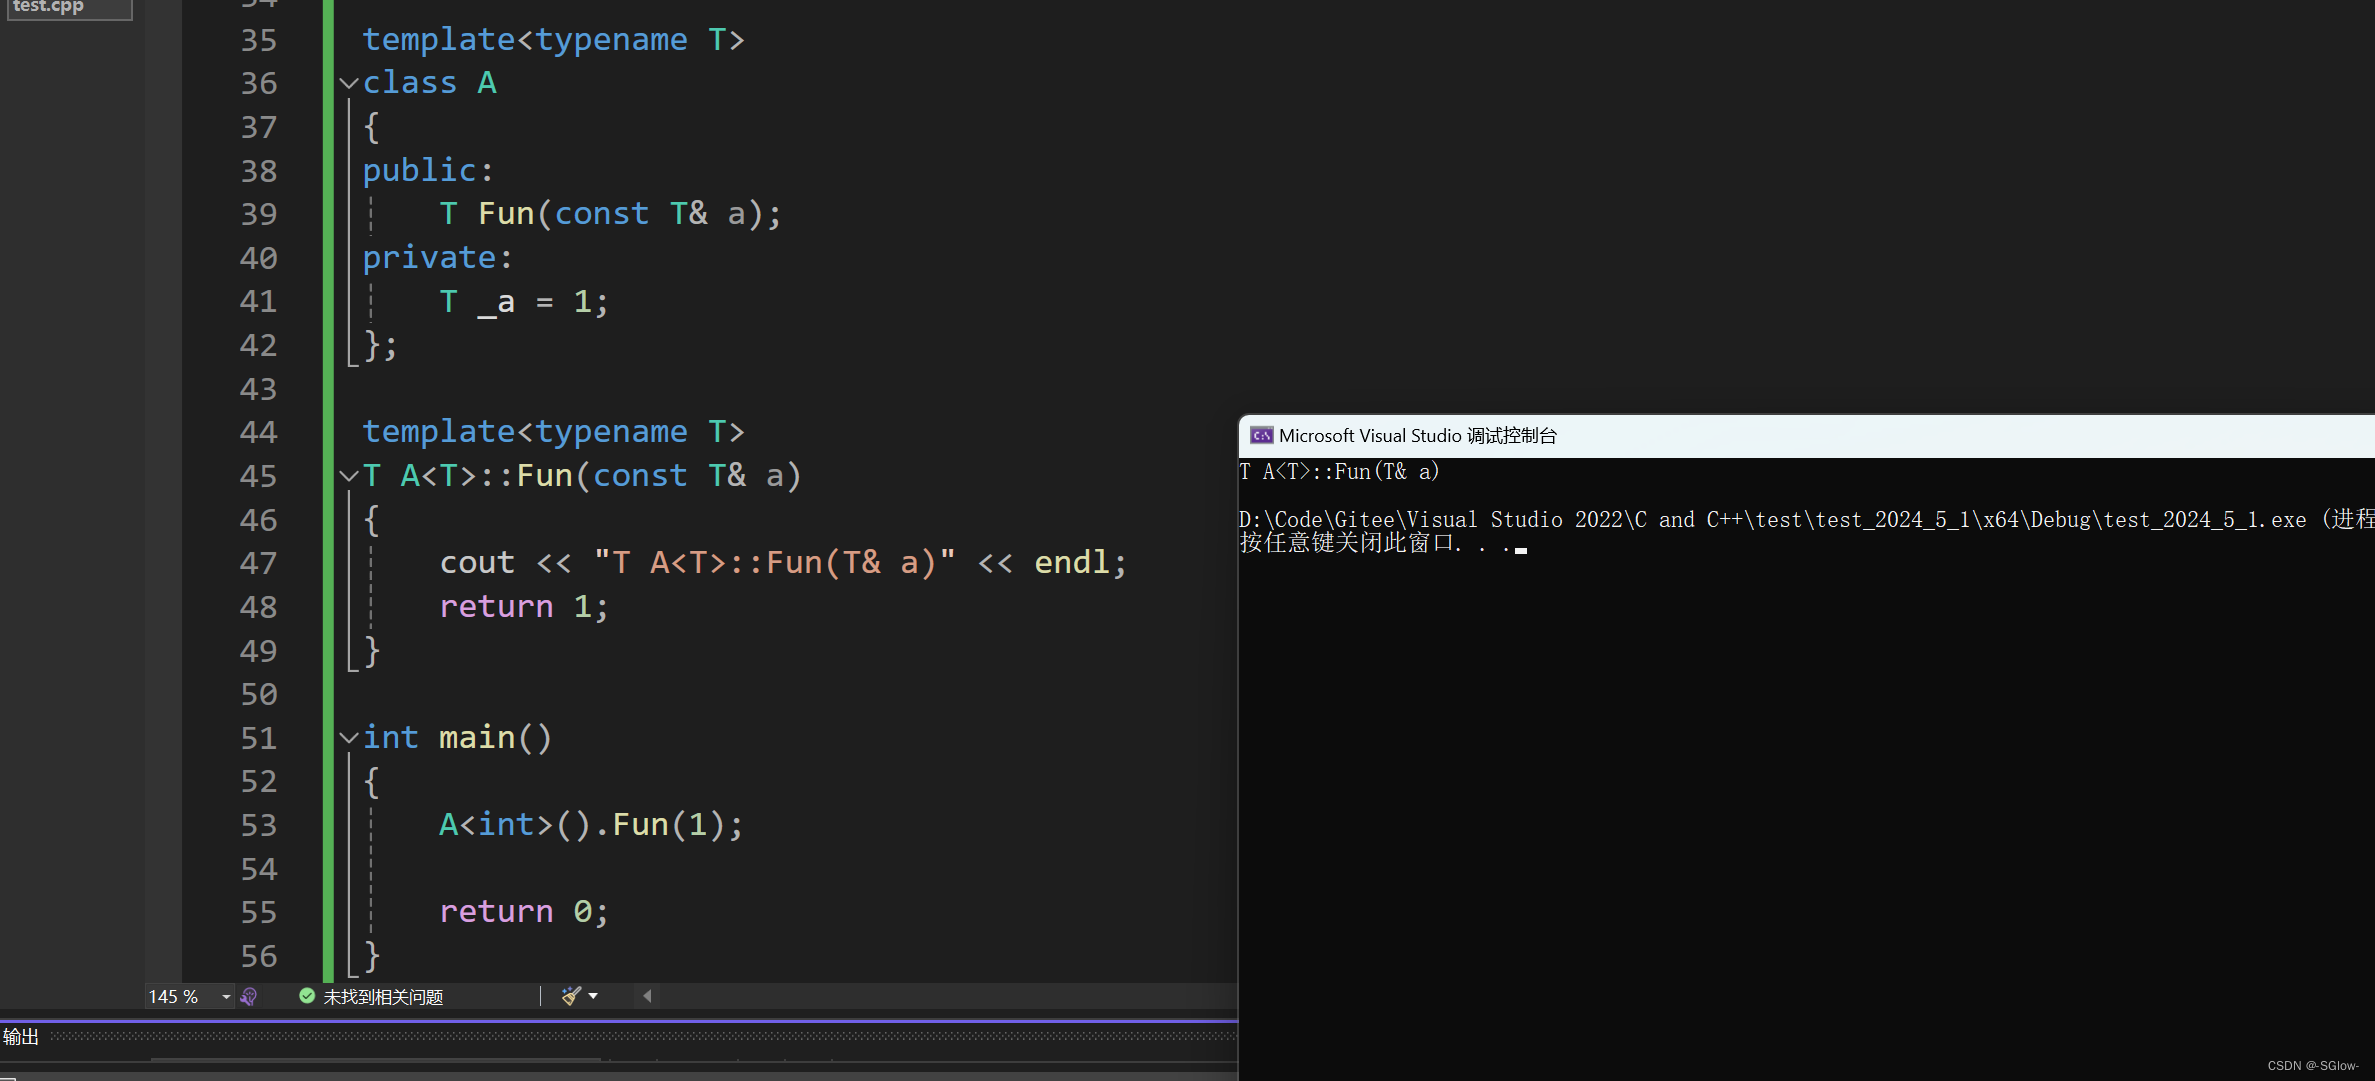Click the debug console title text
Viewport: 2375px width, 1081px height.
[x=1417, y=436]
